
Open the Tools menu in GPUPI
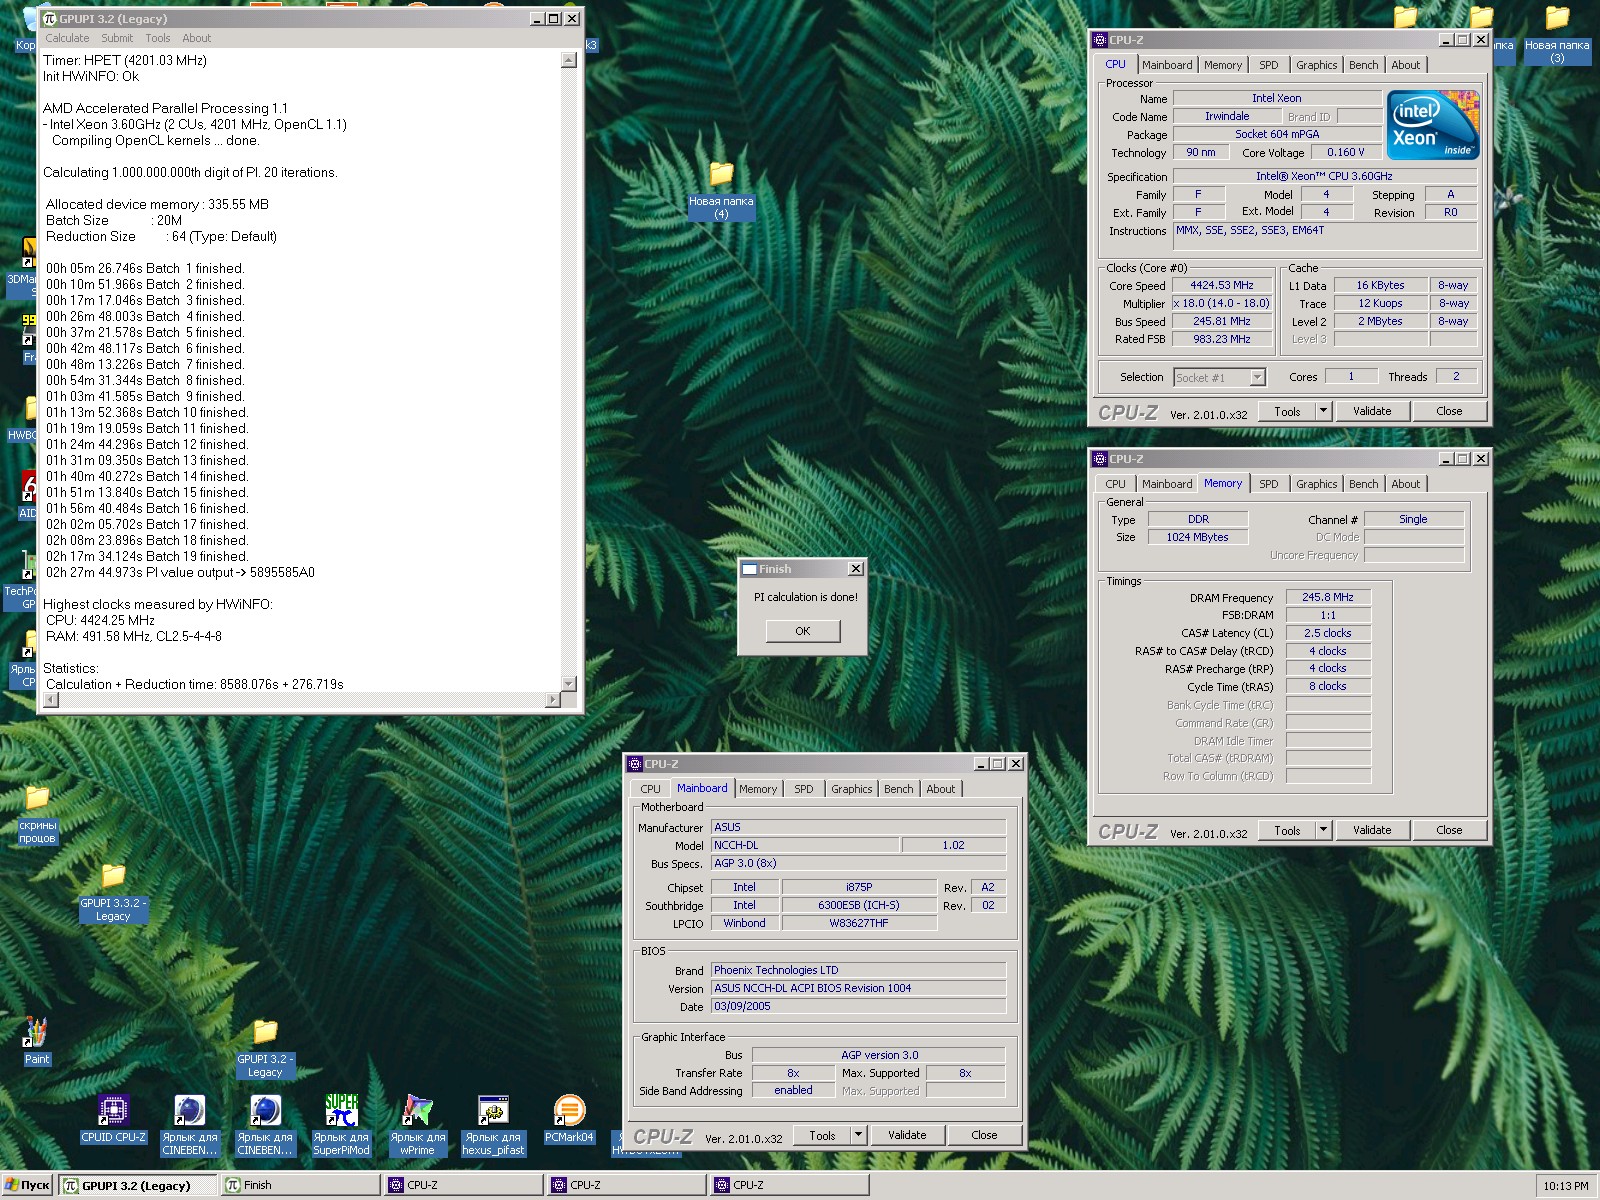click(x=158, y=38)
